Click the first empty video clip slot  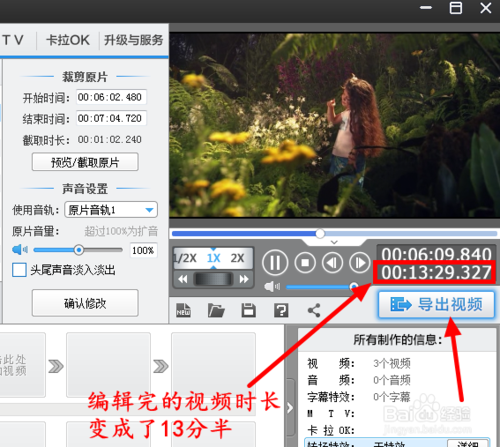(22, 365)
